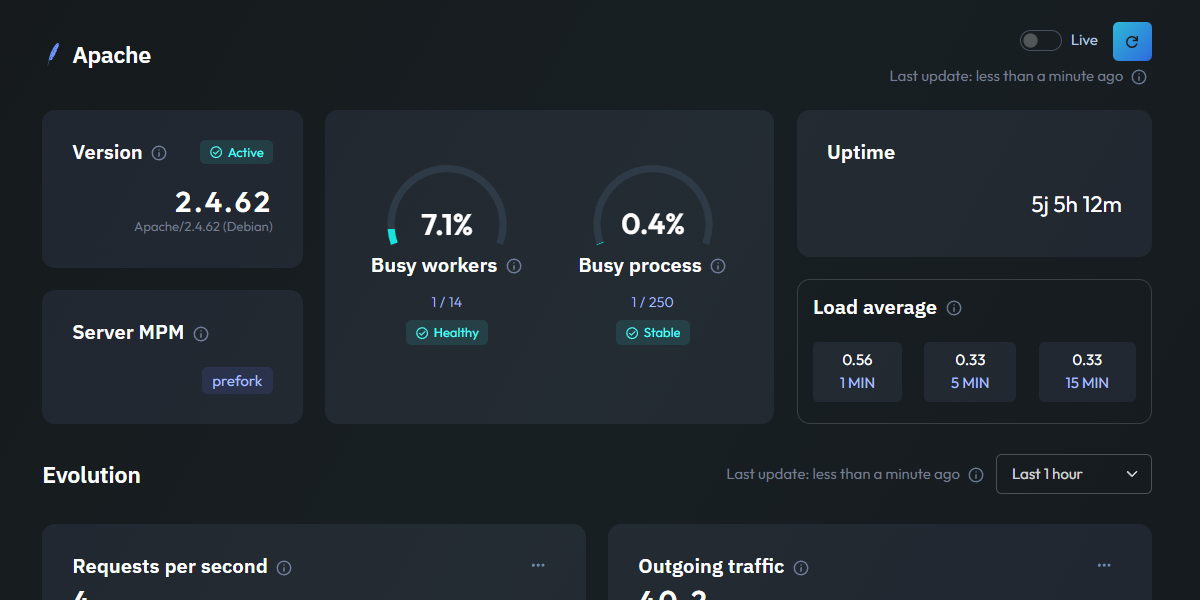Viewport: 1200px width, 600px height.
Task: Select the 1 MIN load average tile
Action: coord(857,372)
